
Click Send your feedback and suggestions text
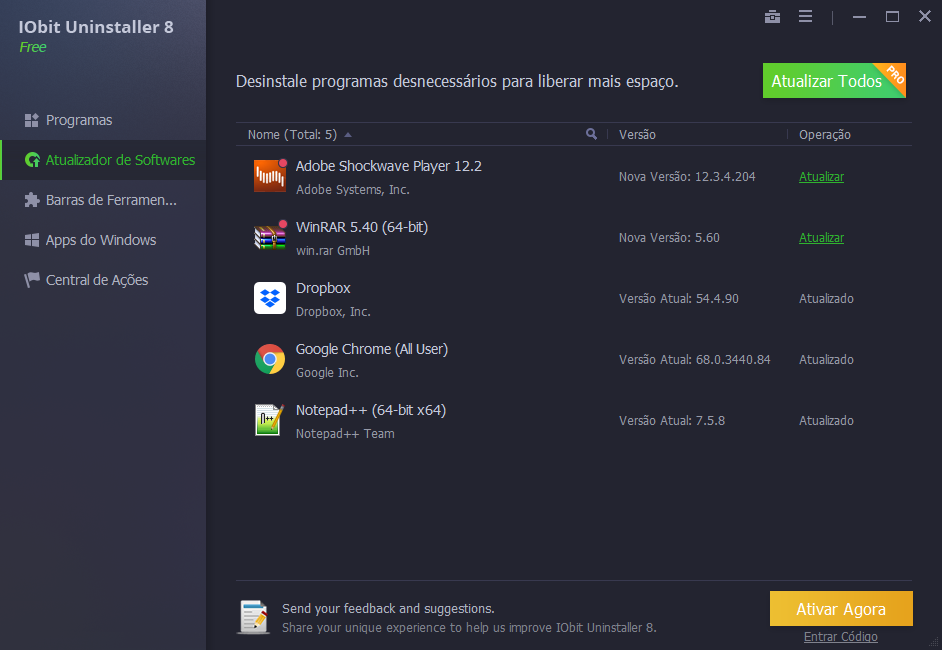(x=388, y=609)
